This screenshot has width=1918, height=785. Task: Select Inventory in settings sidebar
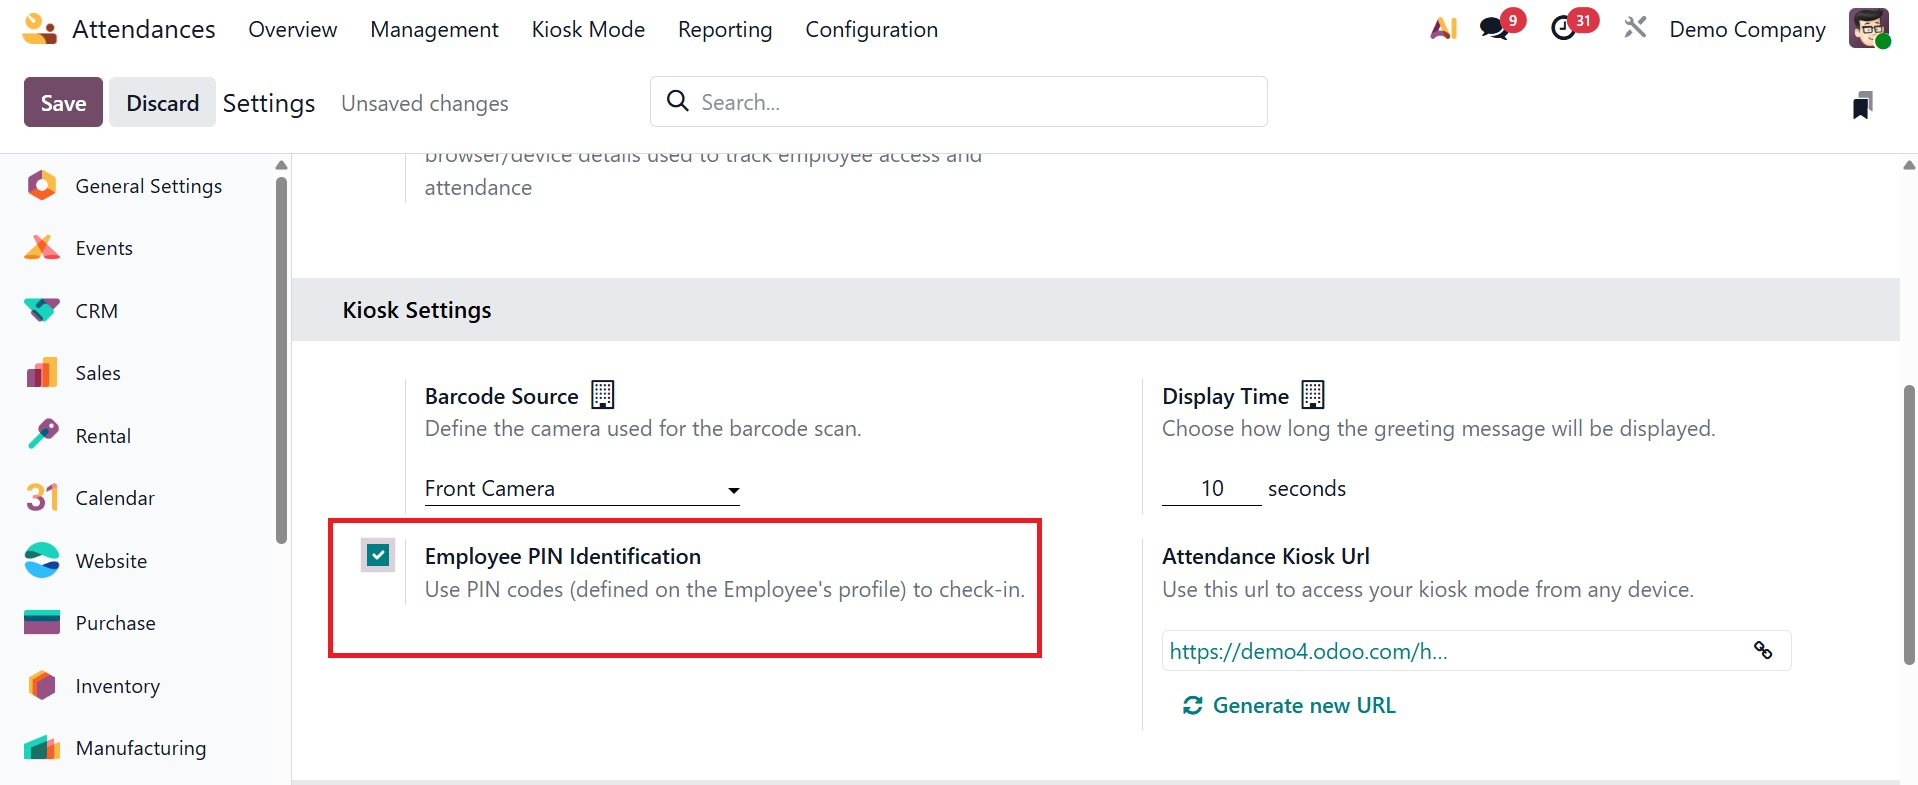pos(117,686)
